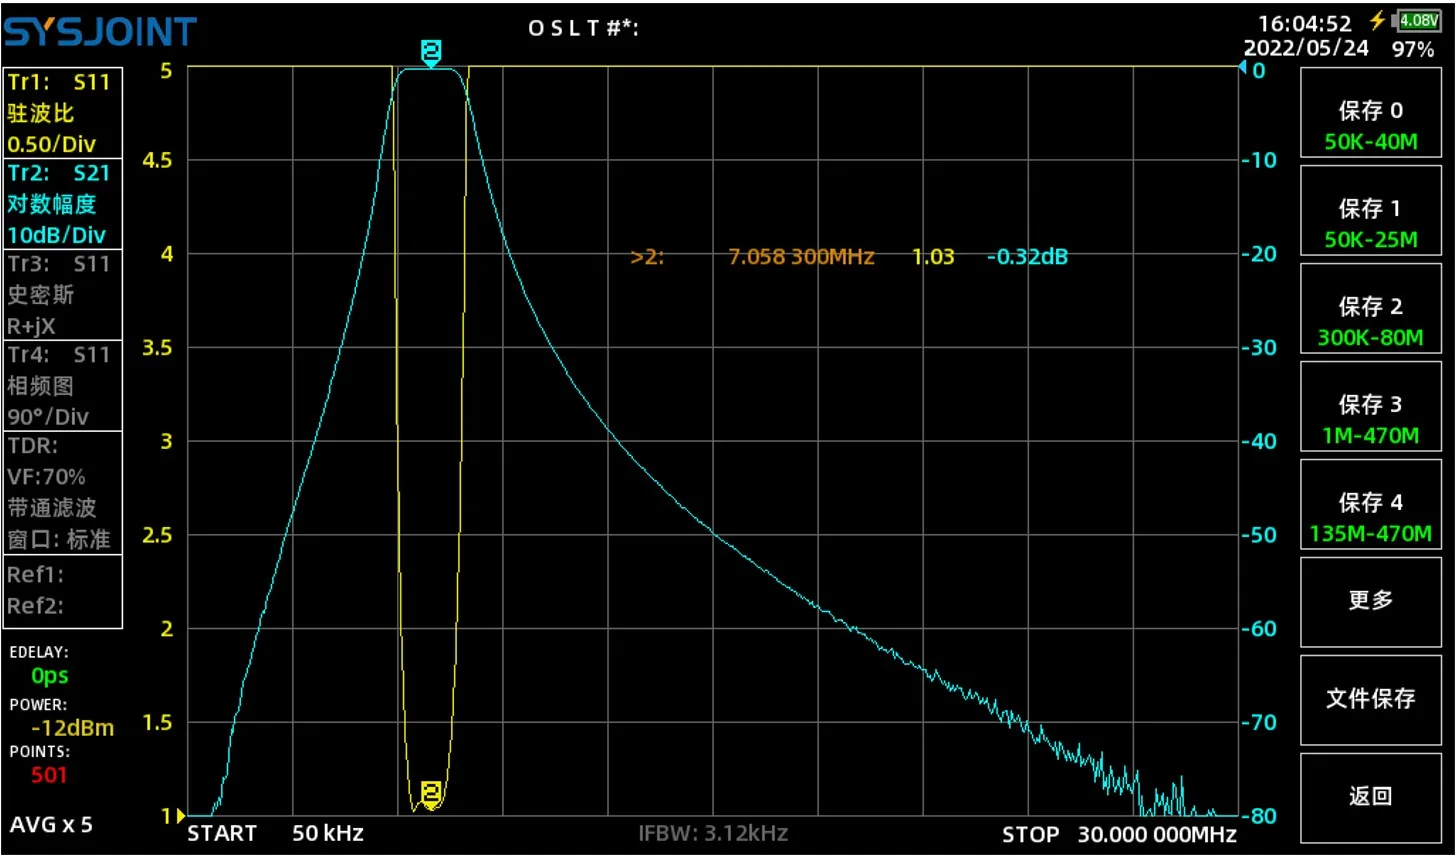This screenshot has height=856, width=1456.
Task: Select save slot 保存 2 300K-80M
Action: [x=1370, y=309]
